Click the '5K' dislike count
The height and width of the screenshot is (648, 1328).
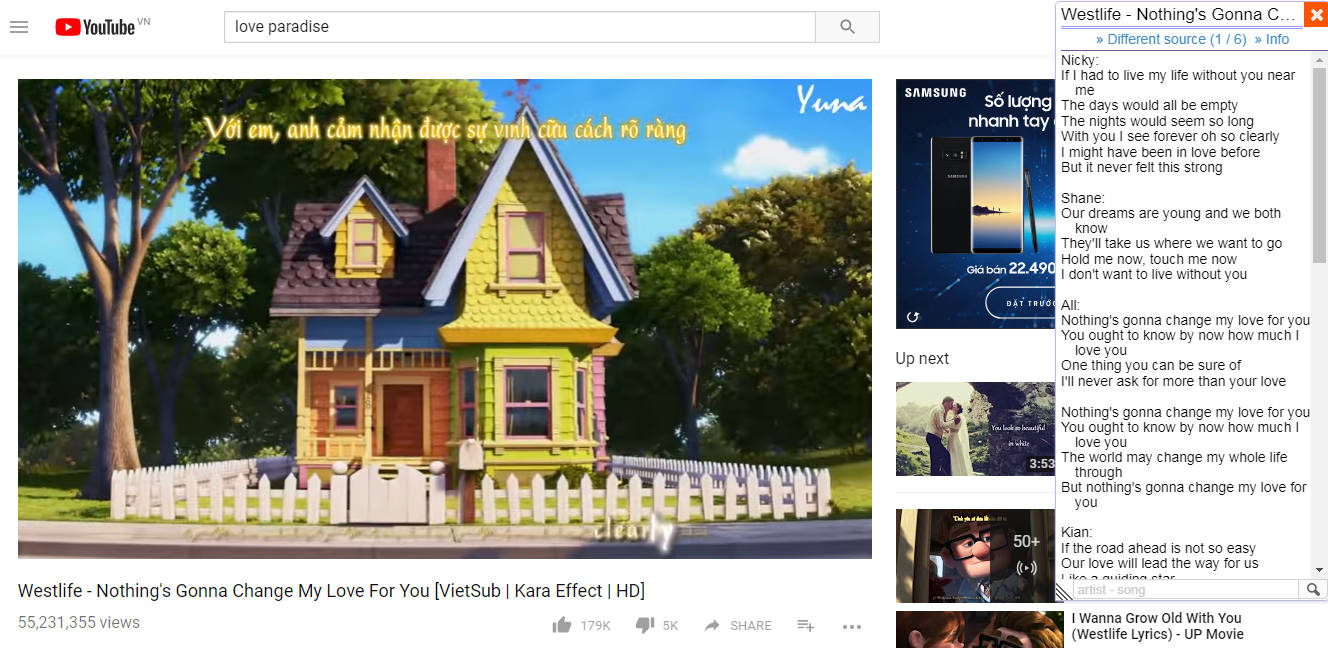click(670, 626)
